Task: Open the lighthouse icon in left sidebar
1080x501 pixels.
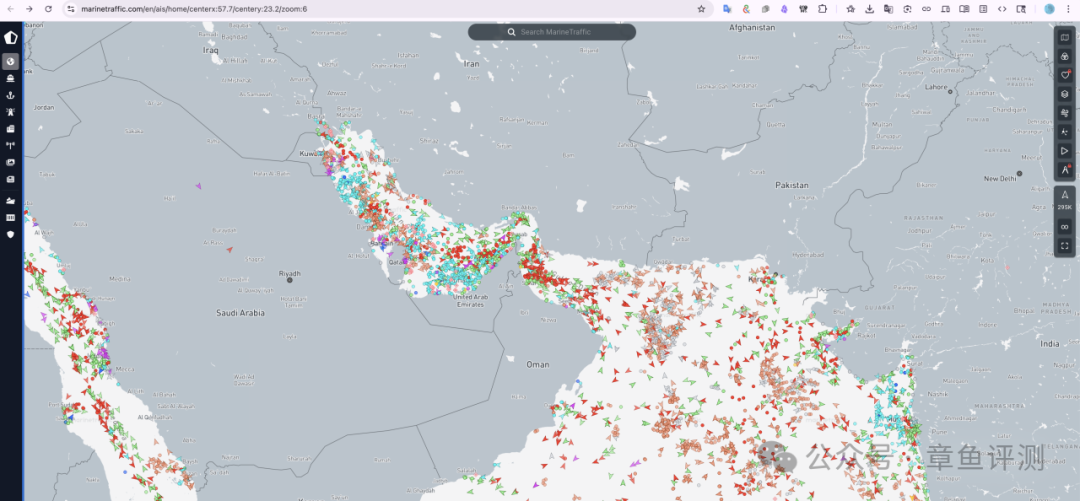Action: (x=10, y=112)
